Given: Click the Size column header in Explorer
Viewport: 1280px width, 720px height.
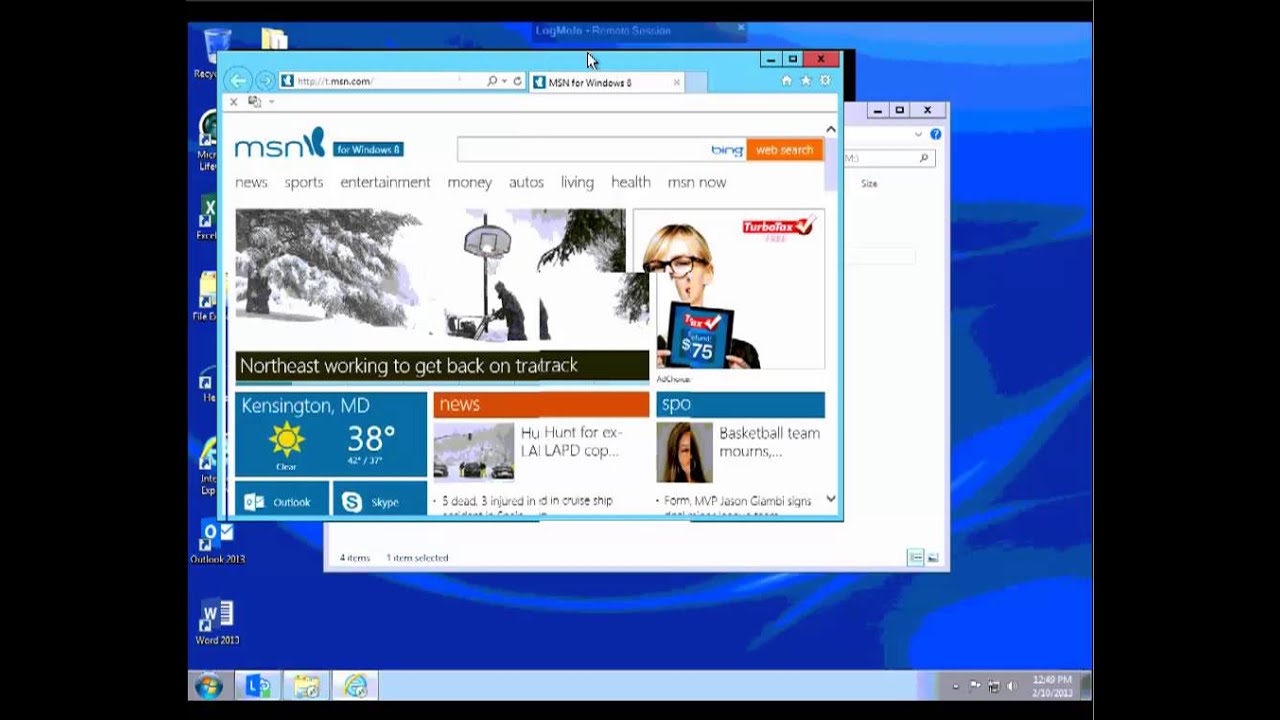Looking at the screenshot, I should tap(869, 184).
